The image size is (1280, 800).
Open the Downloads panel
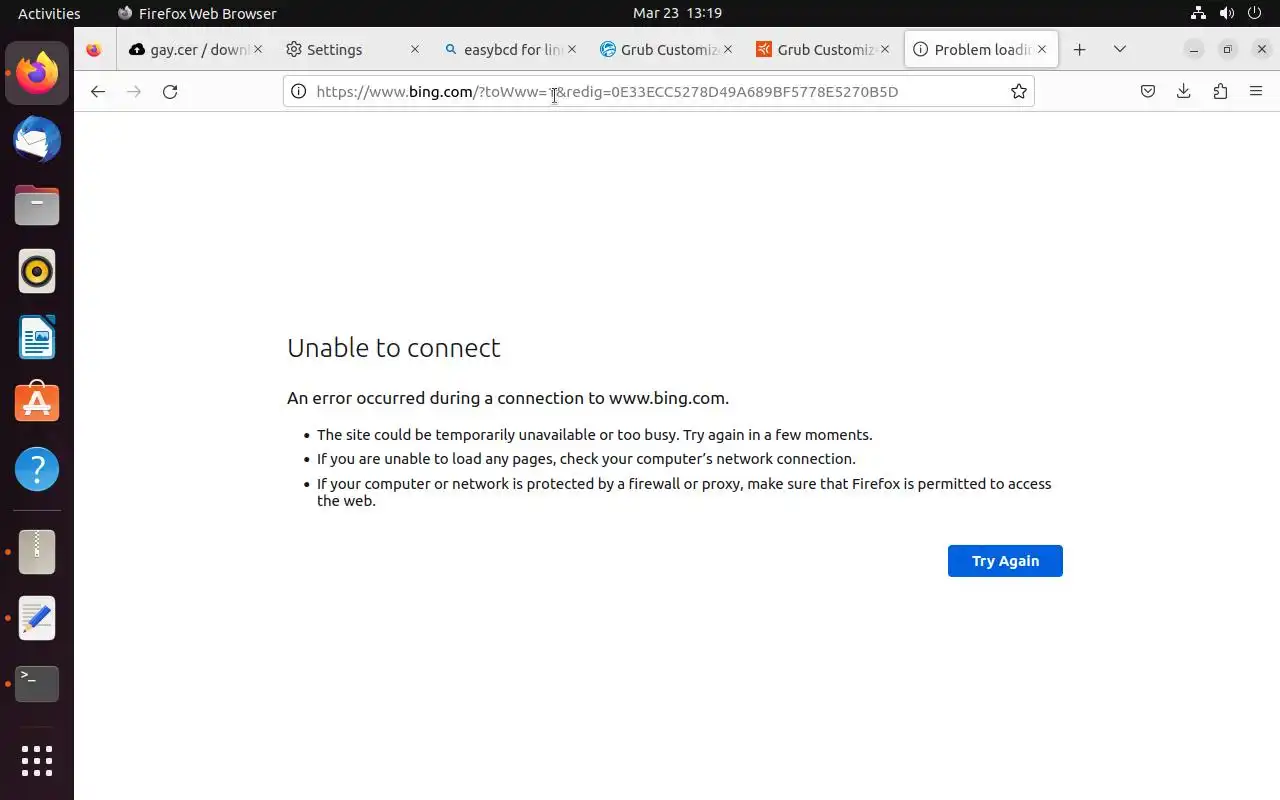1184,92
